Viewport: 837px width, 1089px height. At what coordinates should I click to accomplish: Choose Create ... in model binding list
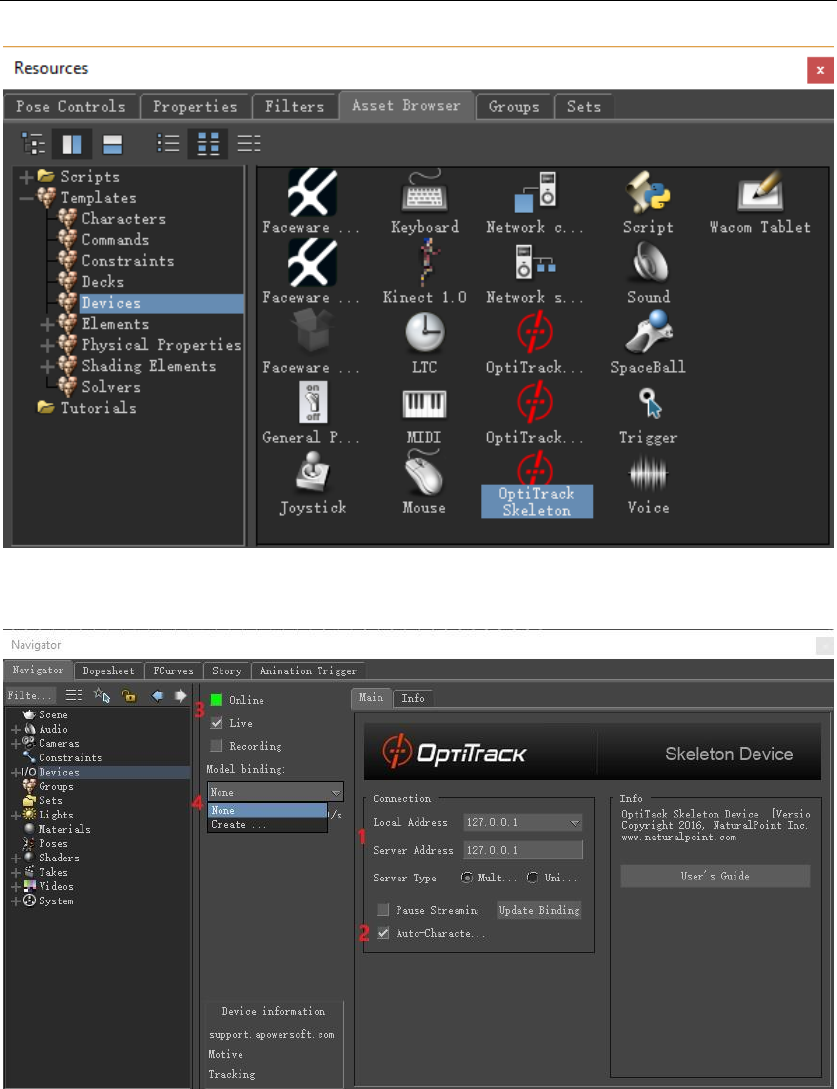point(267,824)
